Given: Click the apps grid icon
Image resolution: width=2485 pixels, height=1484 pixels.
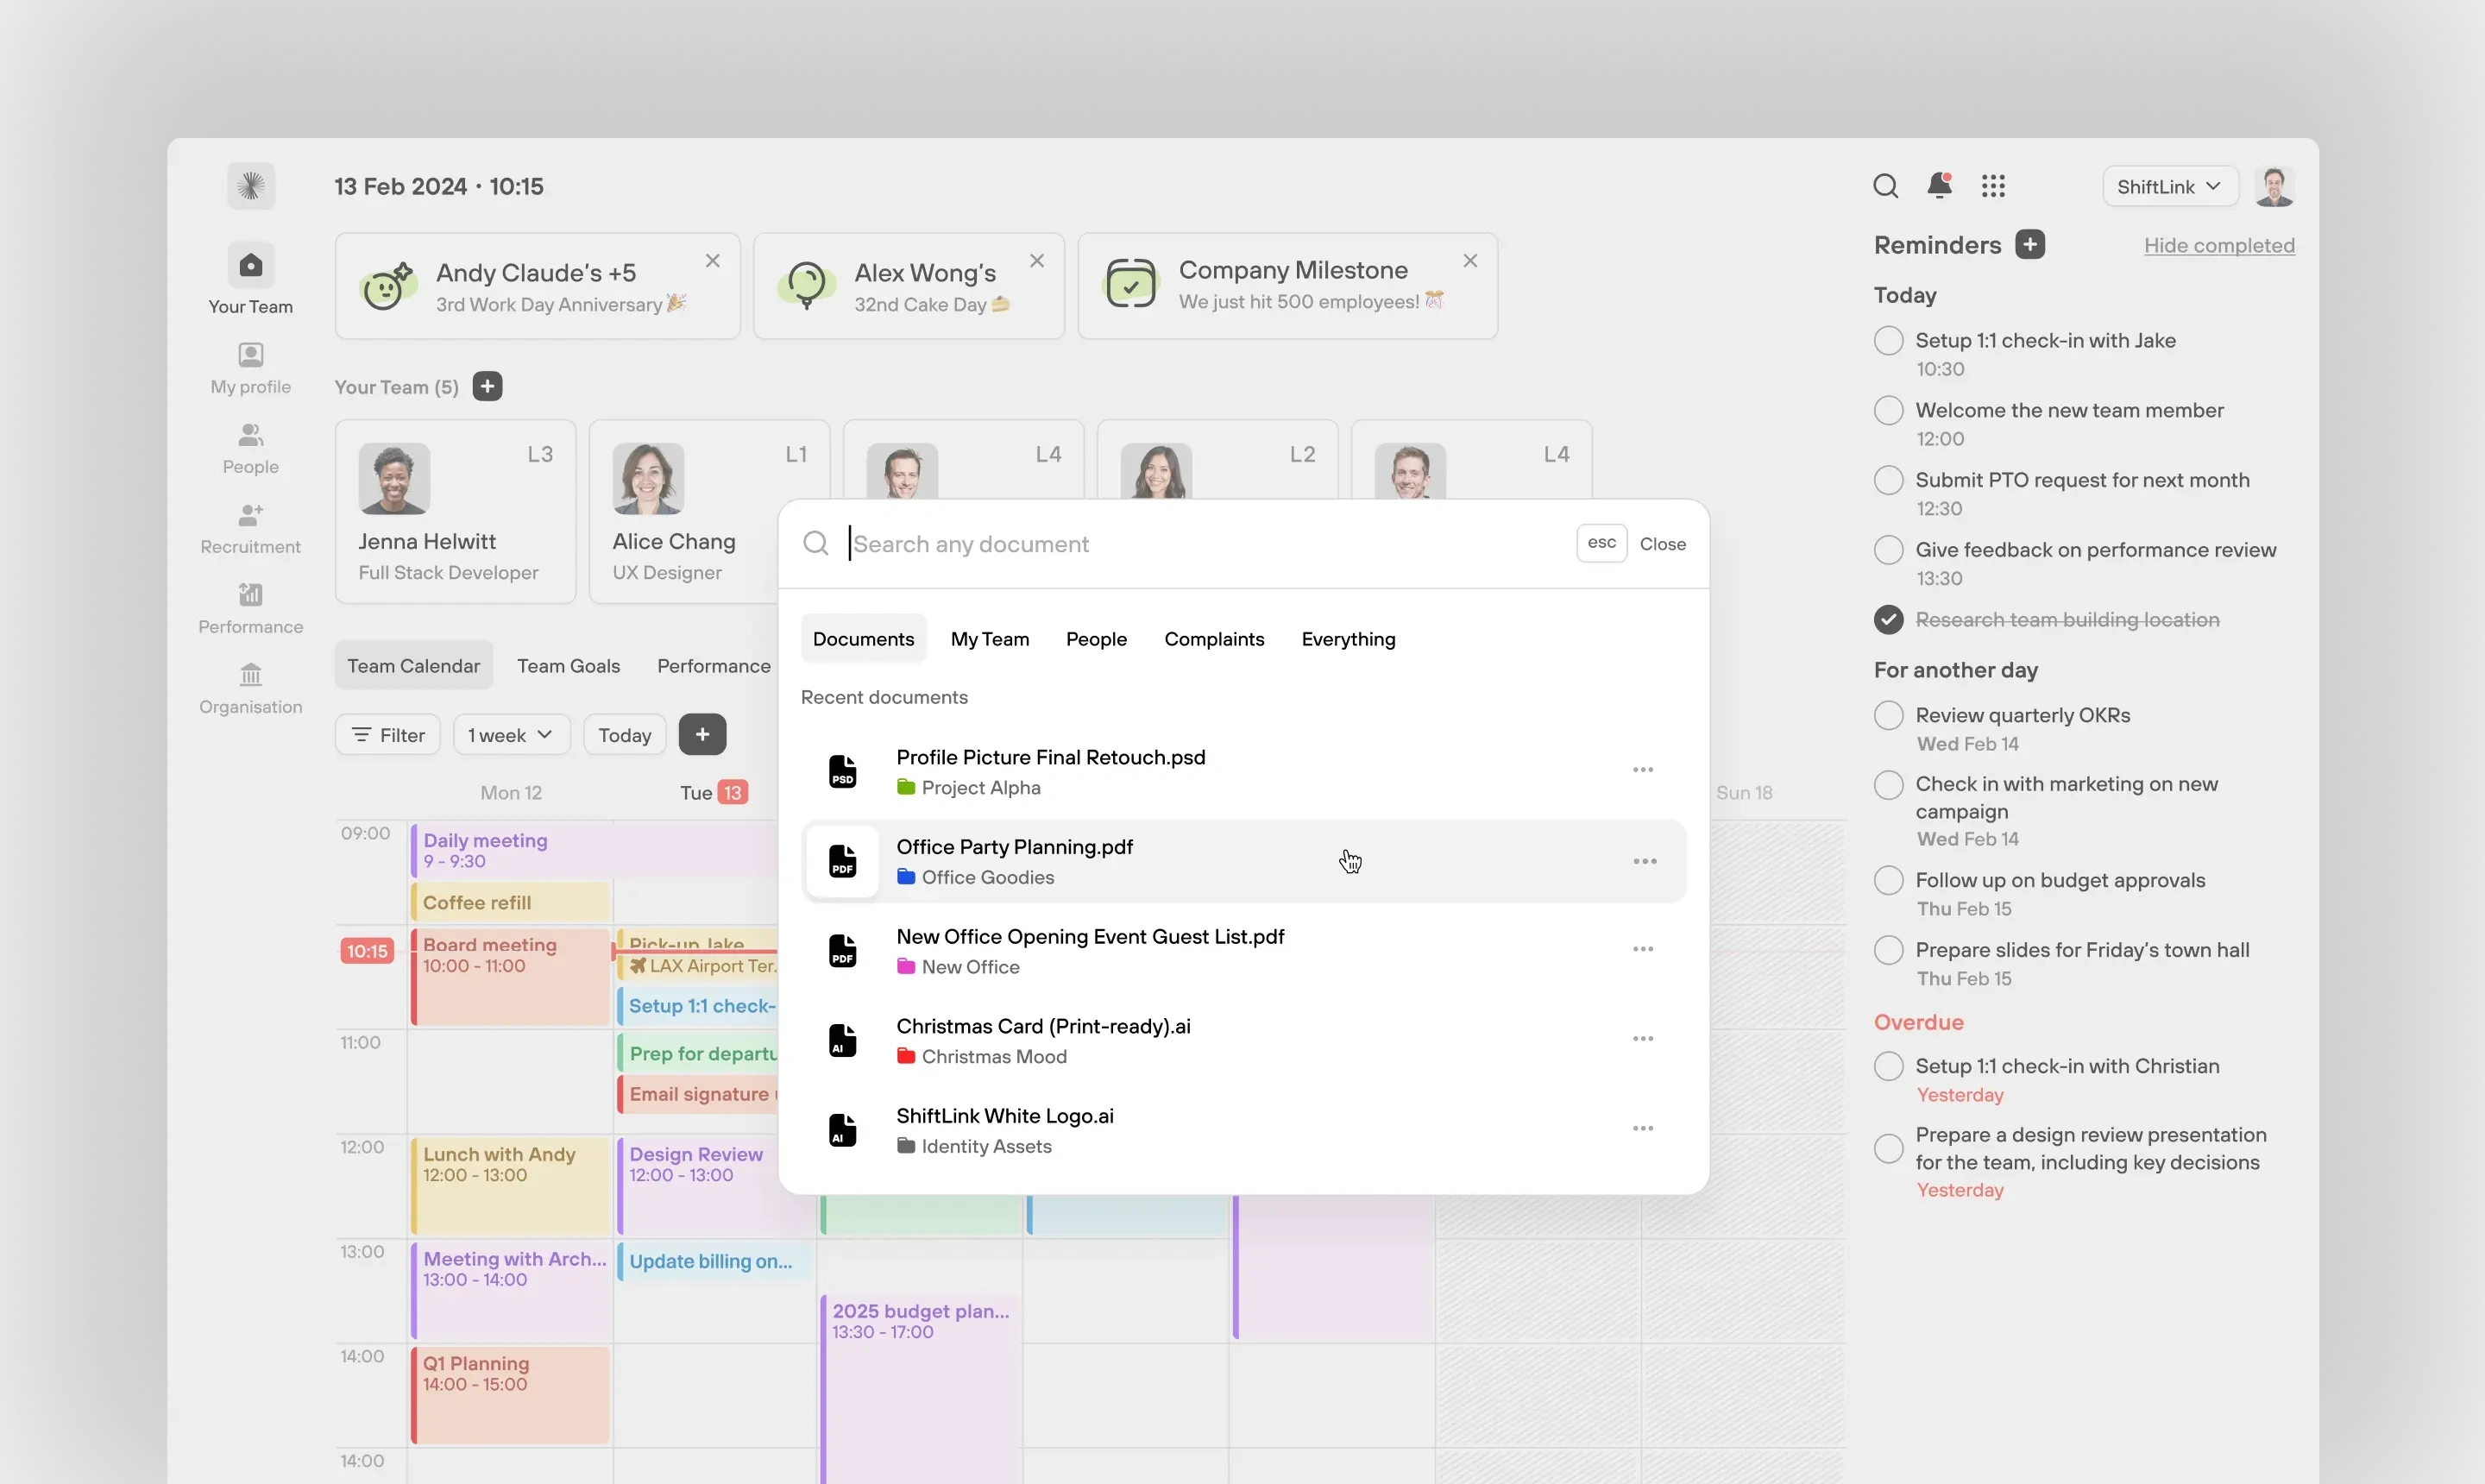Looking at the screenshot, I should pyautogui.click(x=1993, y=186).
